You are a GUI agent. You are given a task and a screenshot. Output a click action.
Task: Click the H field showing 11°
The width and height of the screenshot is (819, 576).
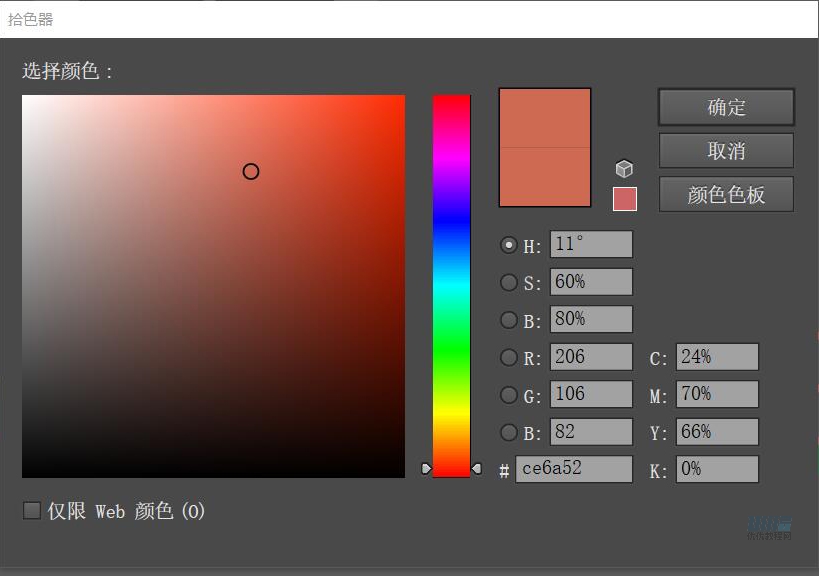click(591, 245)
